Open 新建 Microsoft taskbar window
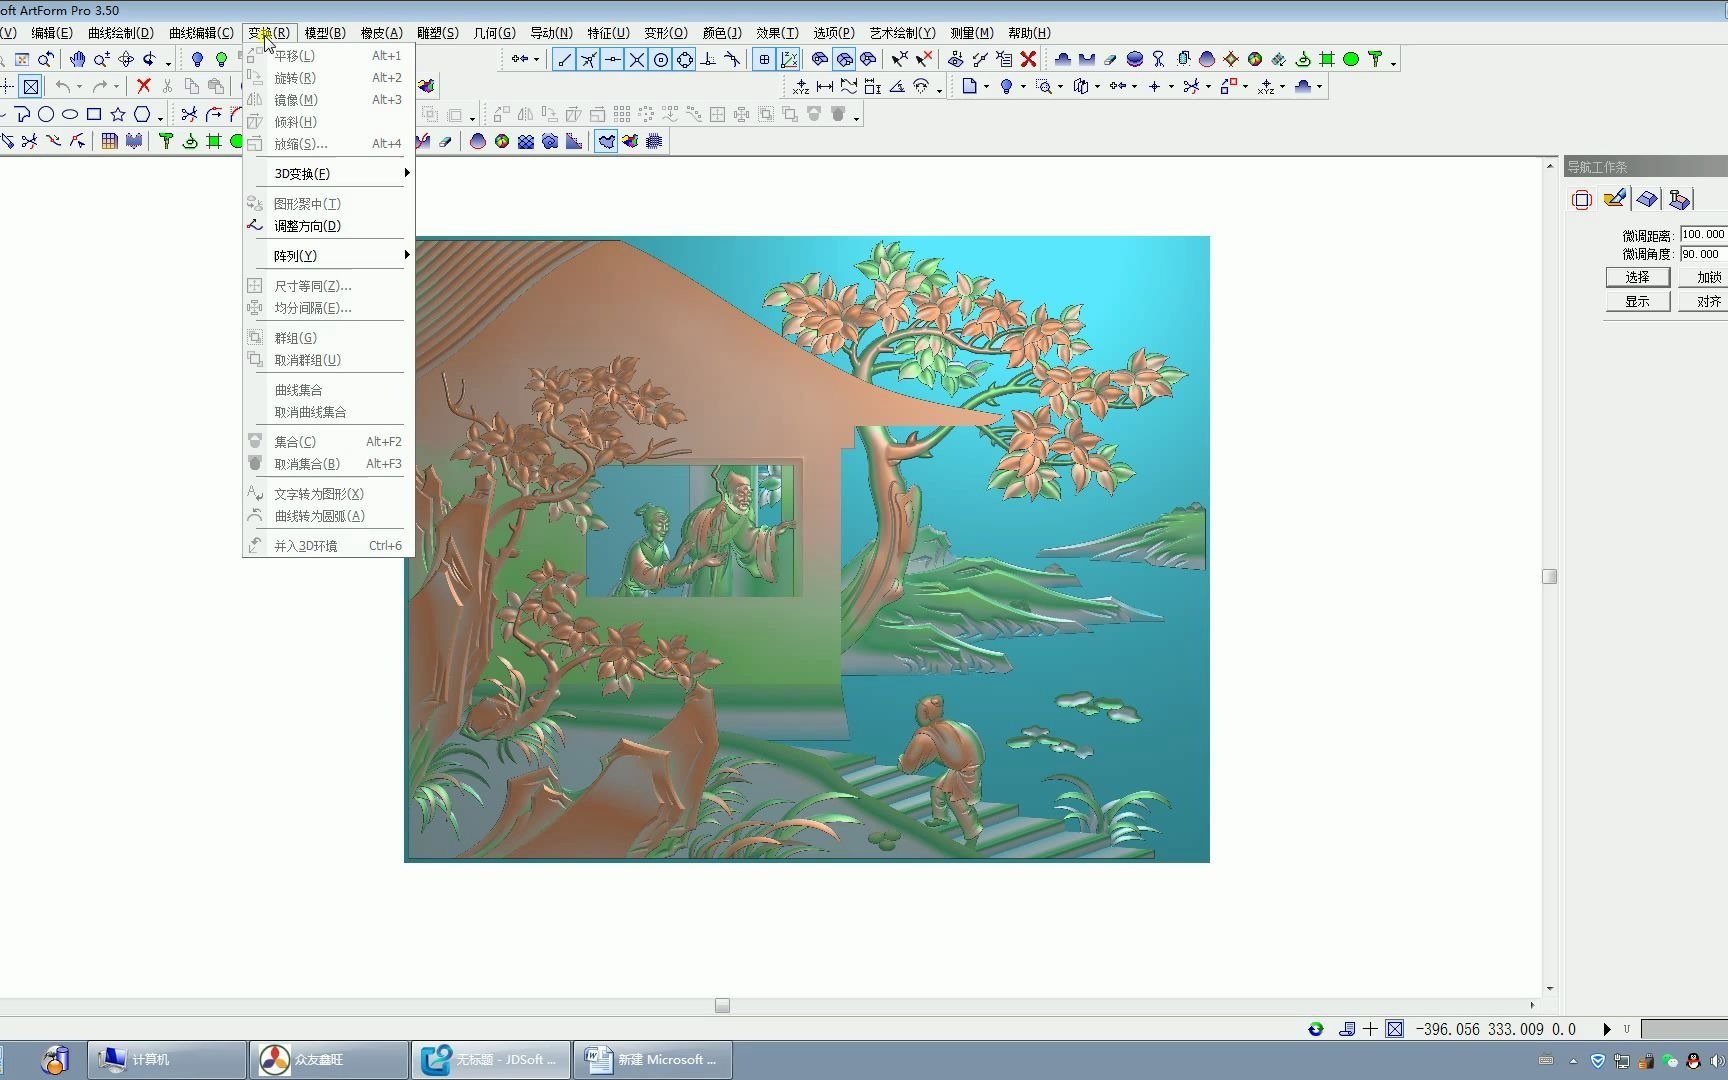This screenshot has height=1080, width=1728. pyautogui.click(x=653, y=1059)
